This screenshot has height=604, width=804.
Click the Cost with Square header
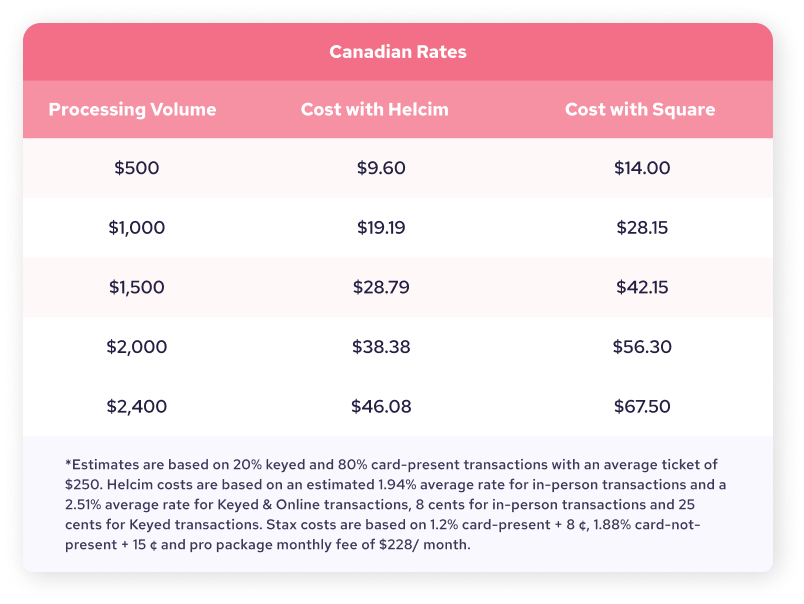640,109
